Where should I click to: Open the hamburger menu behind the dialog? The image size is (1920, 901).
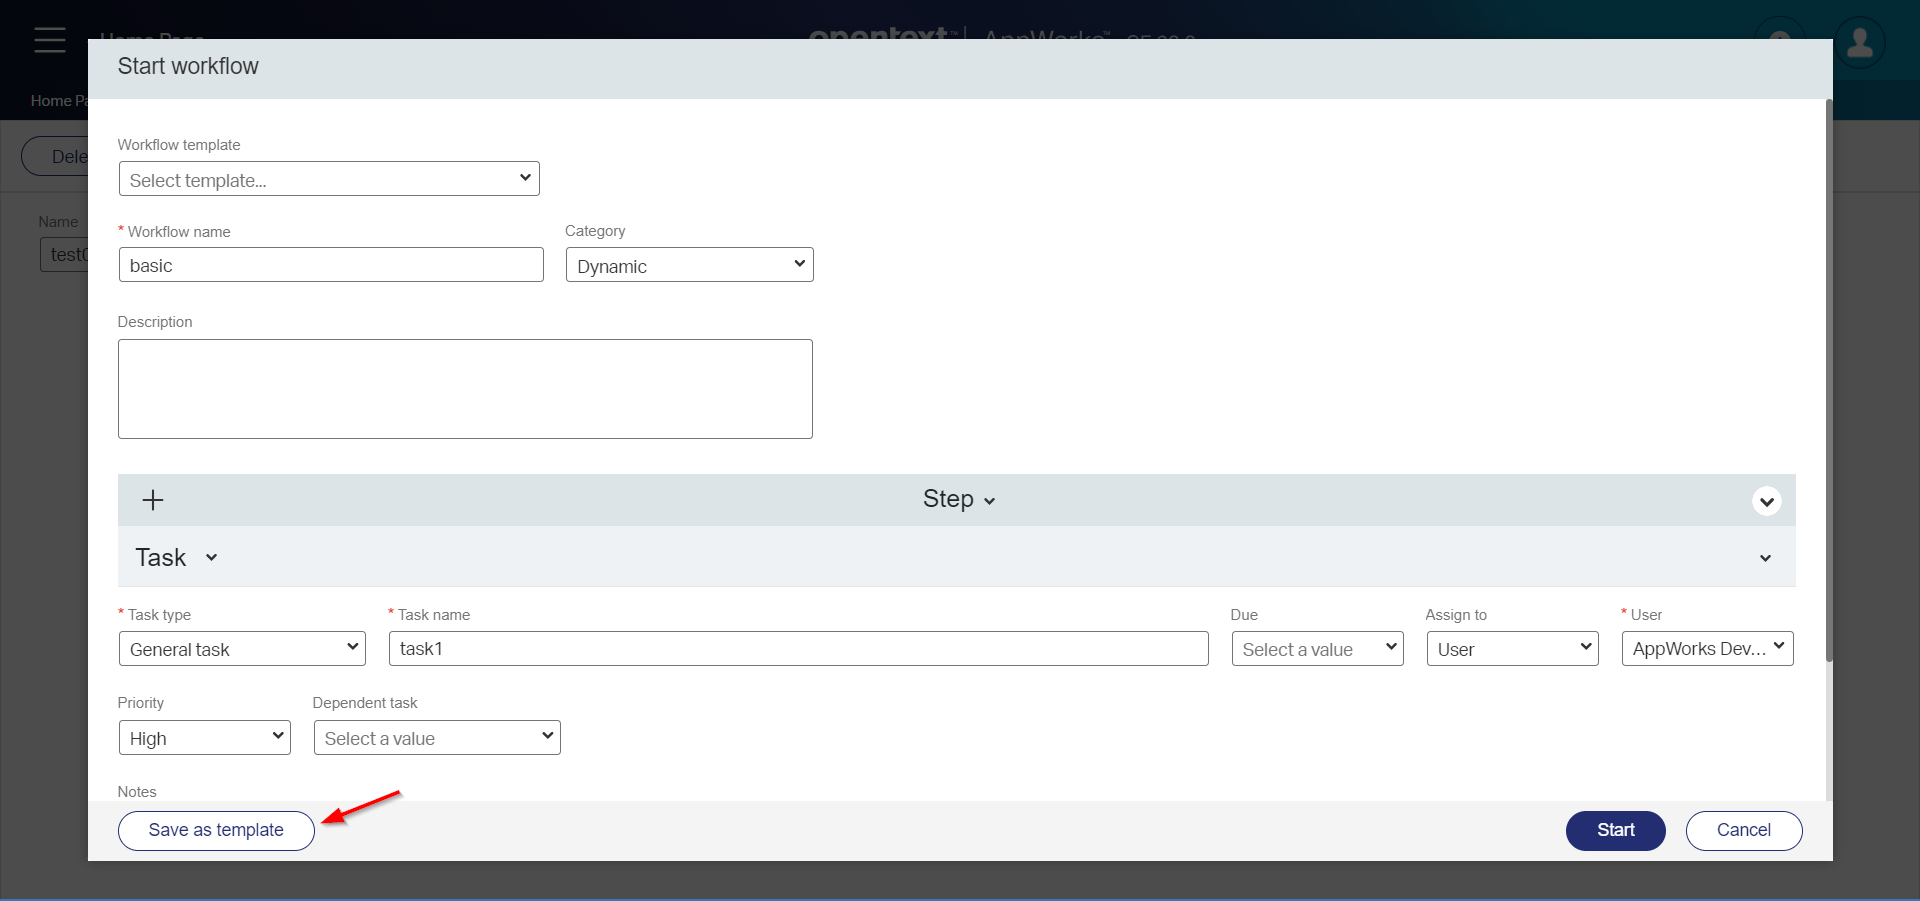click(x=49, y=40)
